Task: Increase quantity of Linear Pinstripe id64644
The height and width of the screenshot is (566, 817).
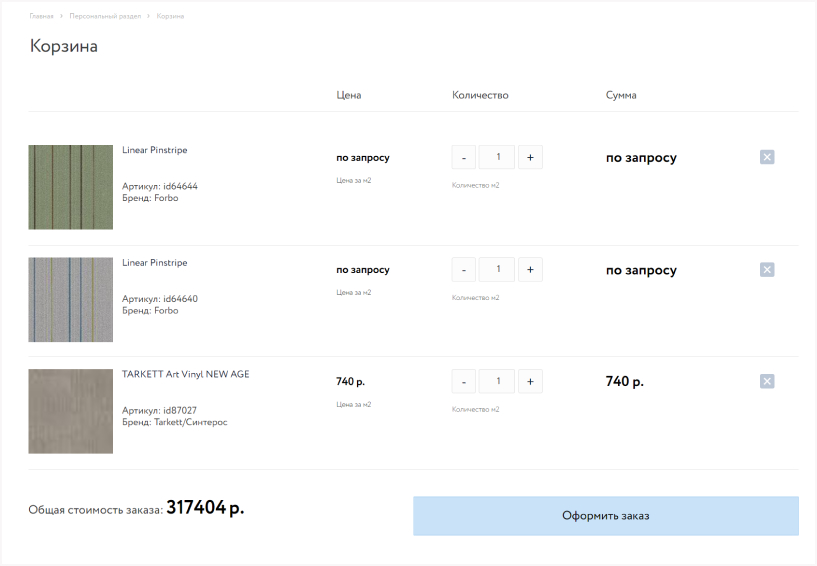Action: point(530,157)
